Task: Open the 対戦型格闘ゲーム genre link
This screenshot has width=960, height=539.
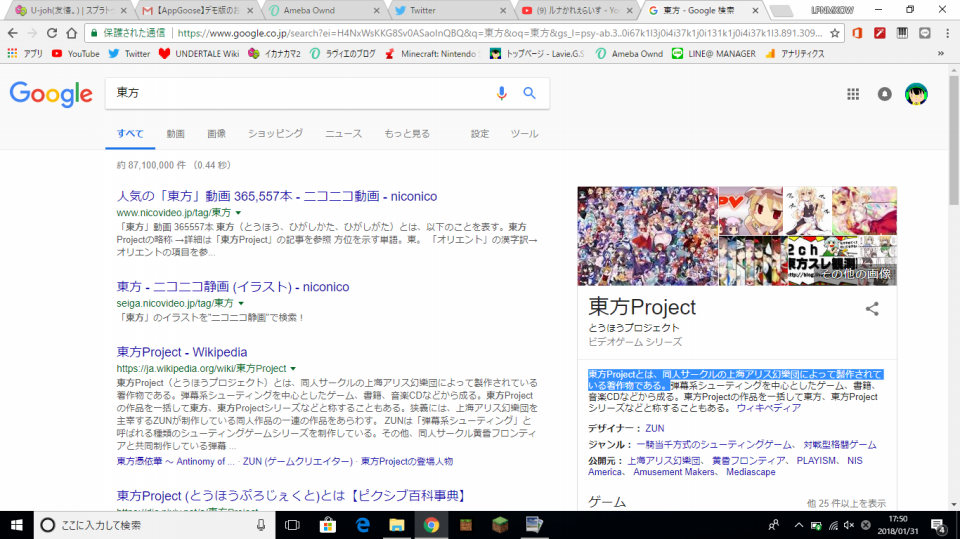Action: [840, 445]
